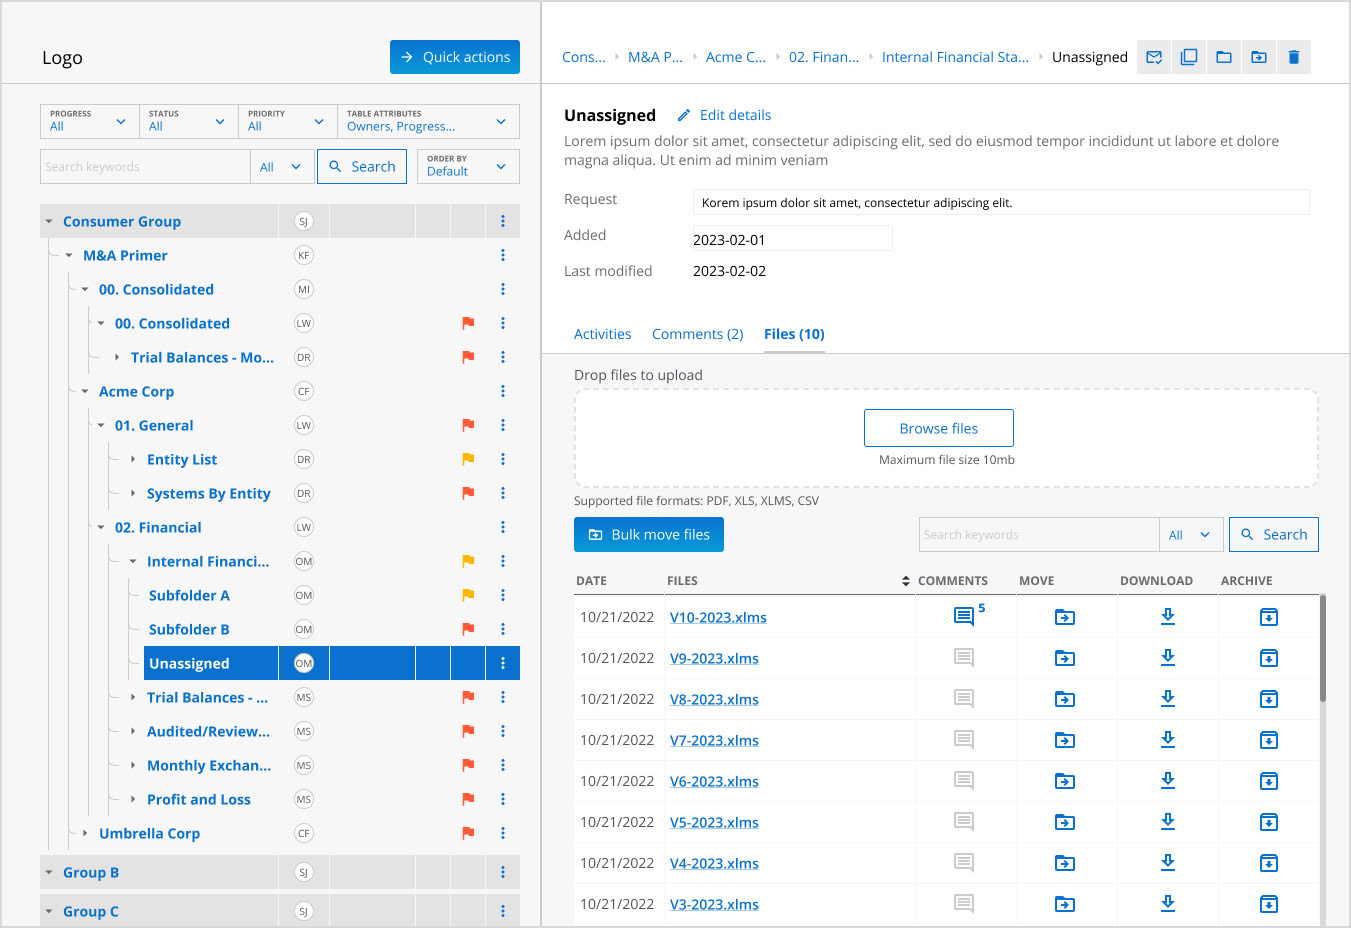1351x928 pixels.
Task: Download V10-2023.xlms file
Action: coord(1167,617)
